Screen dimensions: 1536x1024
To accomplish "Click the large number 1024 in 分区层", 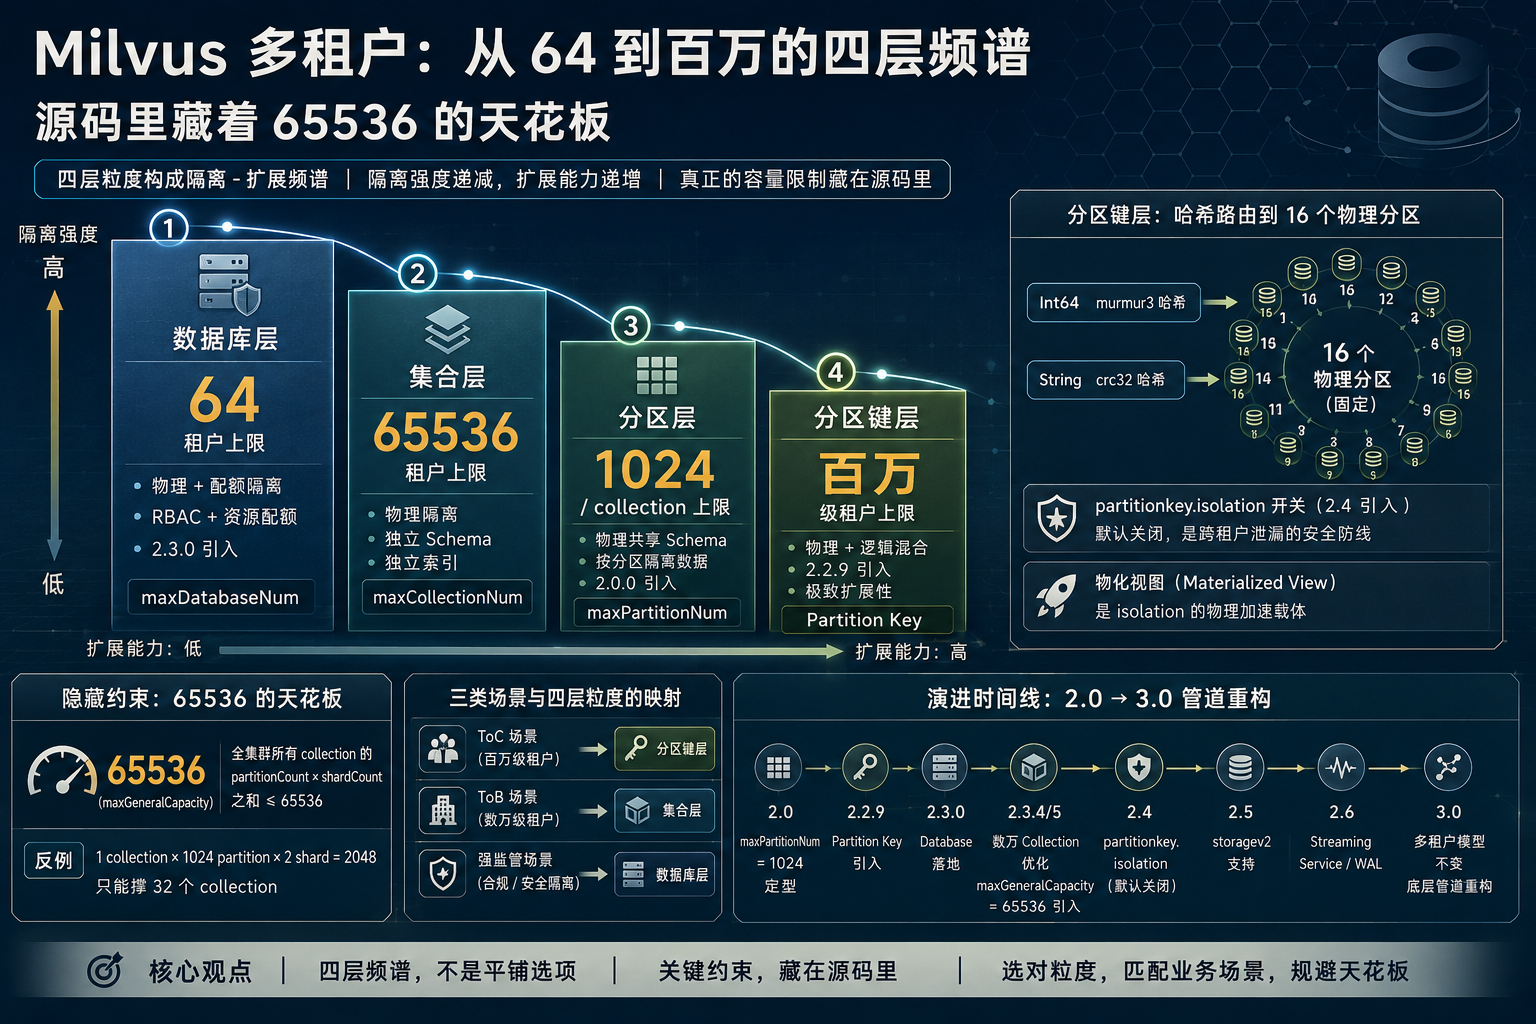I will (x=655, y=470).
